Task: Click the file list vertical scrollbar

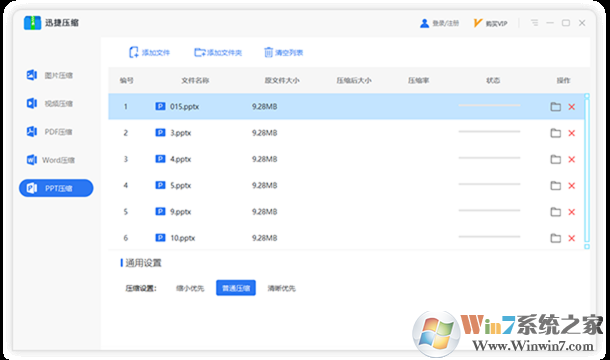Action: 587,171
